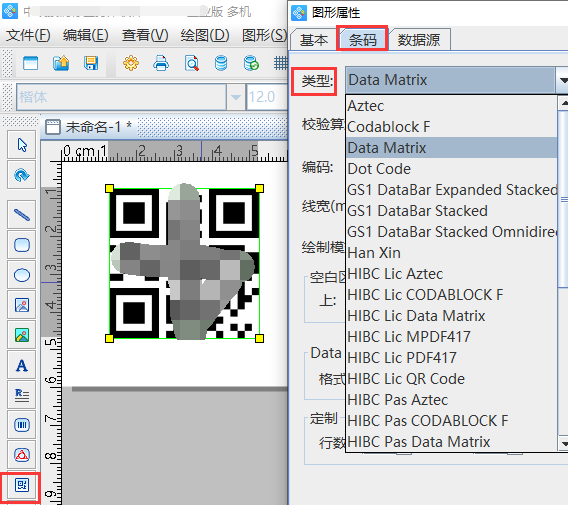Click the top-right yellow resize handle
The height and width of the screenshot is (505, 568).
(x=259, y=188)
